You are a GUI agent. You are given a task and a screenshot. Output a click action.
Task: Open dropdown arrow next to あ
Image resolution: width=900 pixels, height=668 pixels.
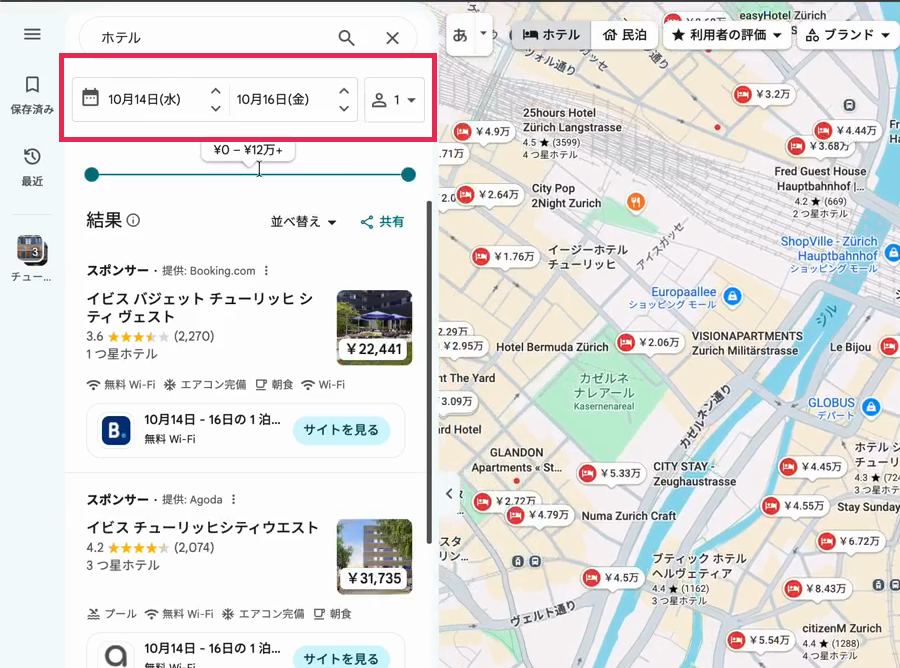click(483, 33)
